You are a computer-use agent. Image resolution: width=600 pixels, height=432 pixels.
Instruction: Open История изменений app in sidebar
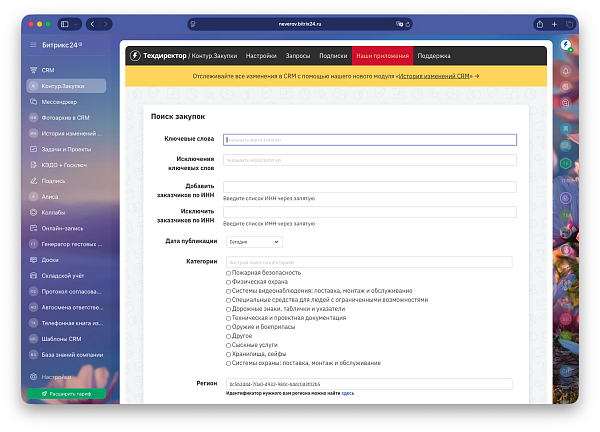coord(72,134)
